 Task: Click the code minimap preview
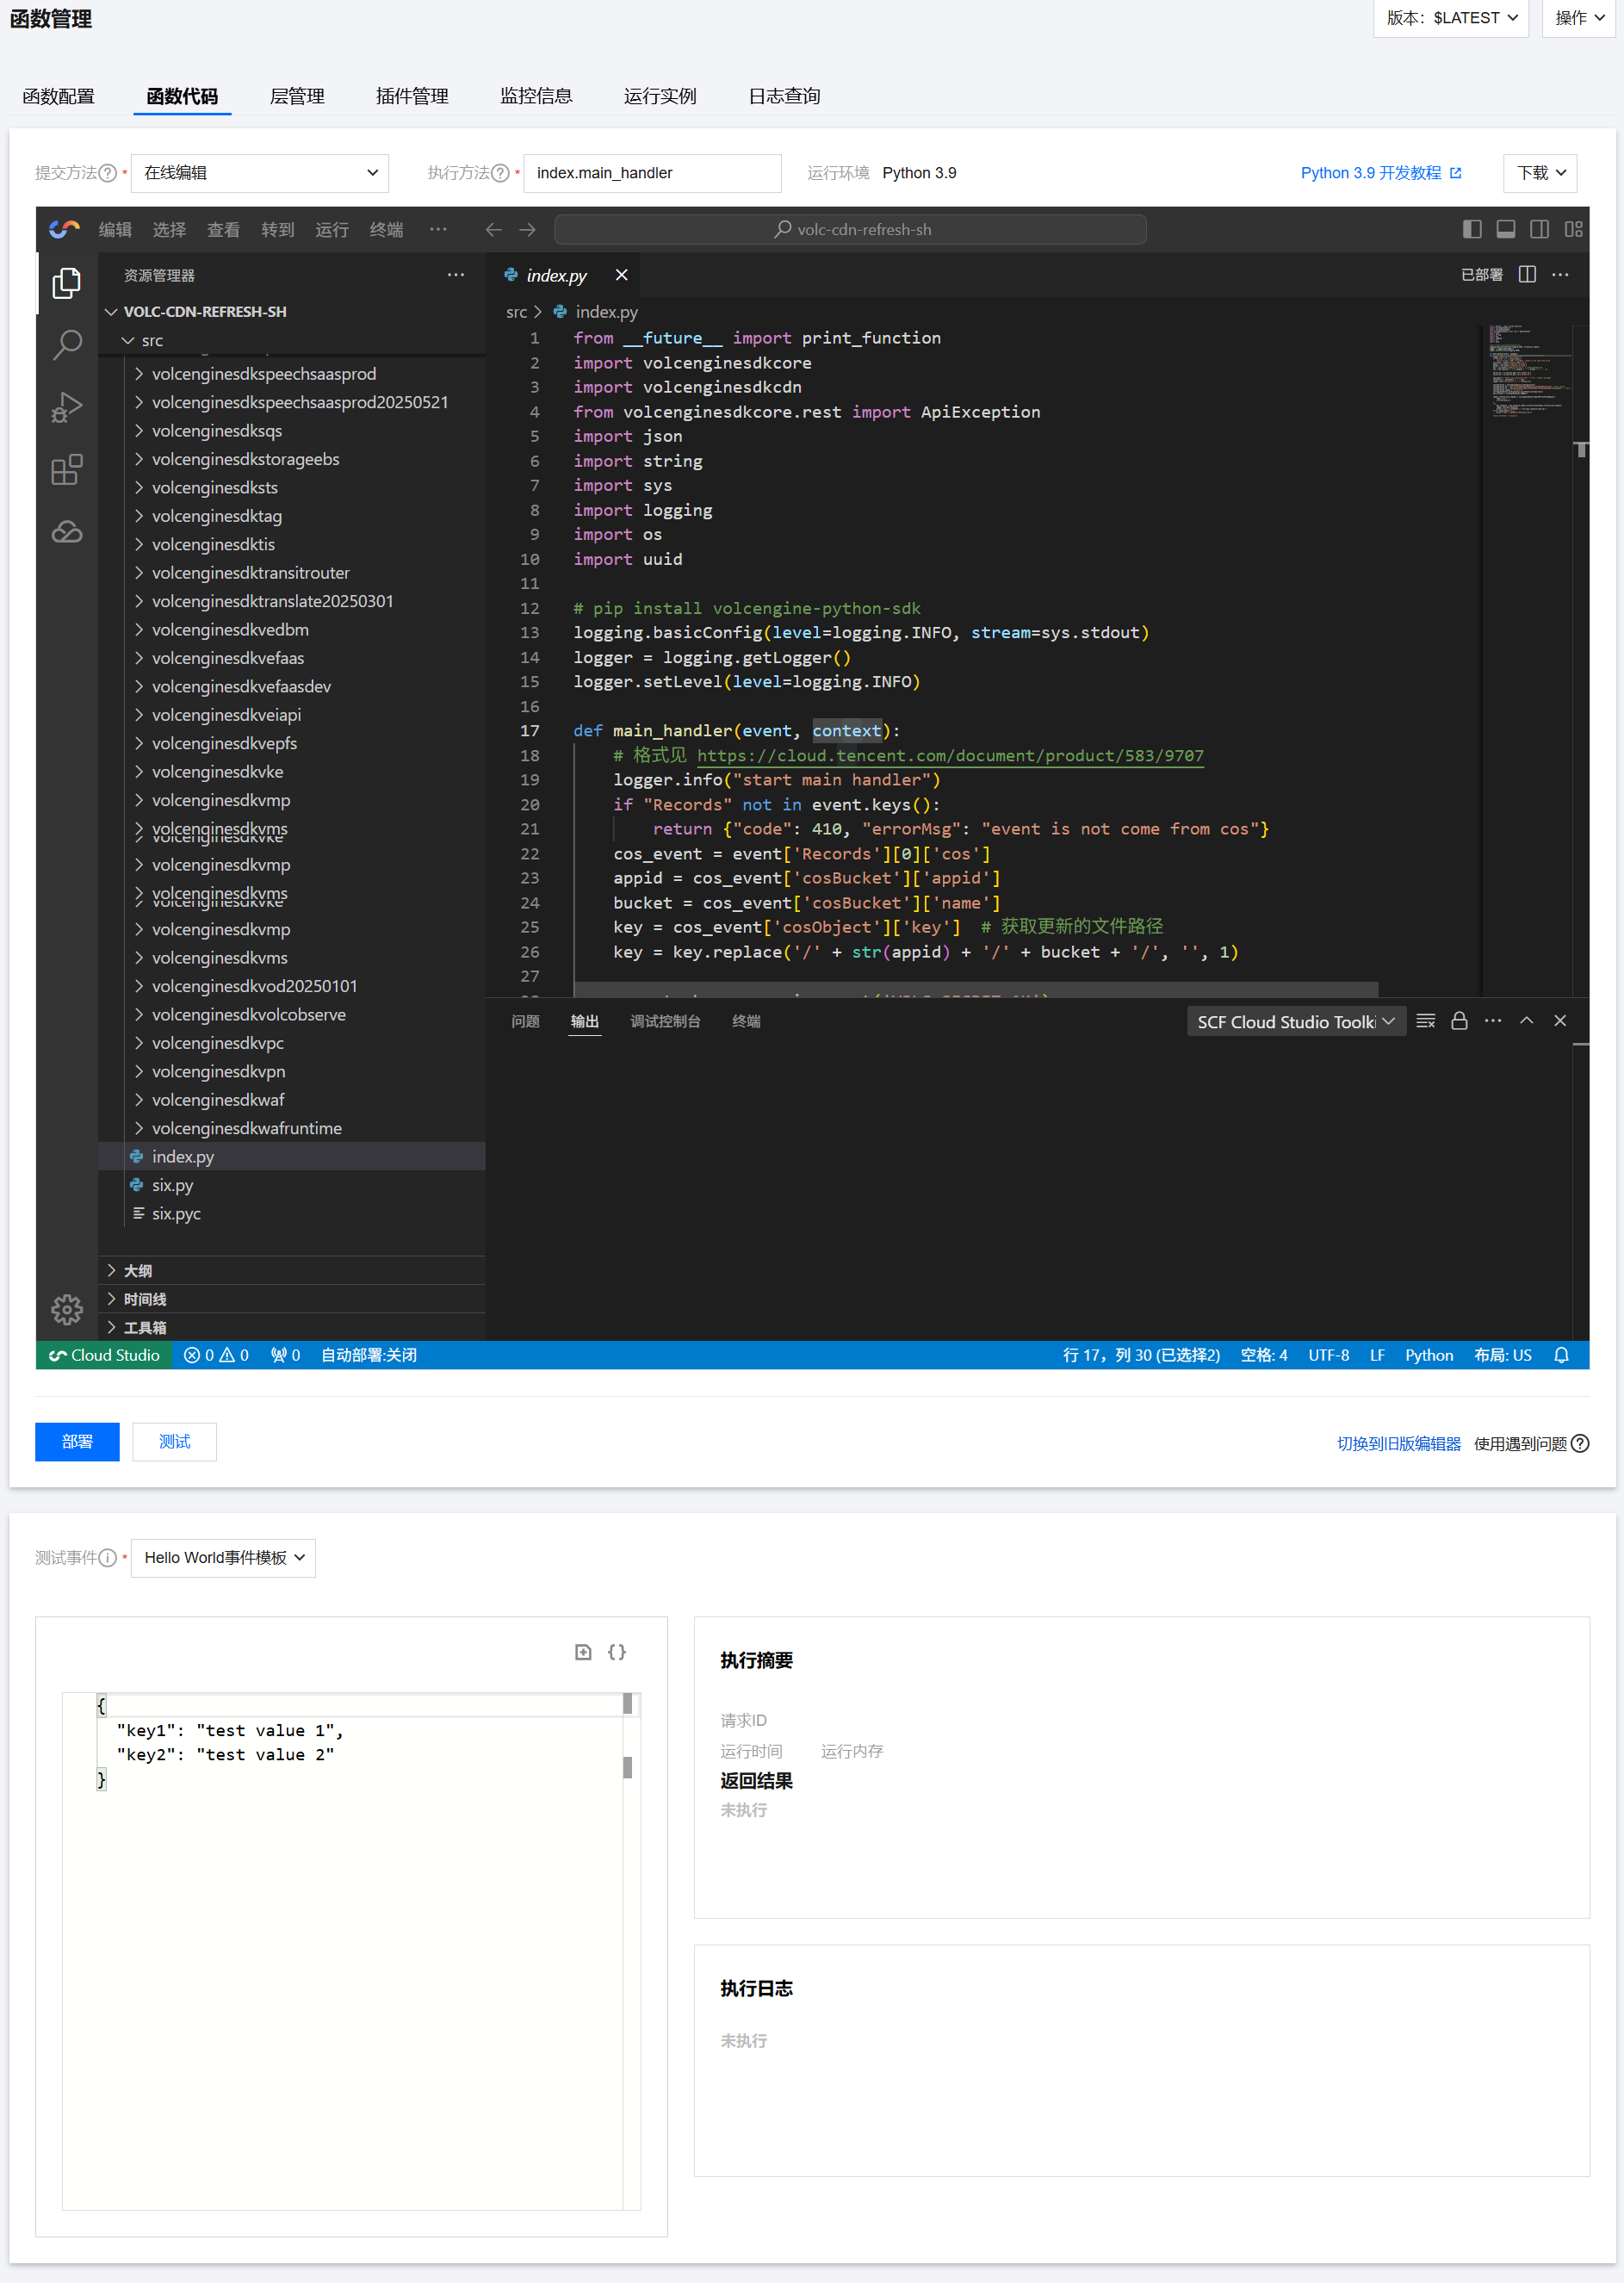pyautogui.click(x=1526, y=370)
